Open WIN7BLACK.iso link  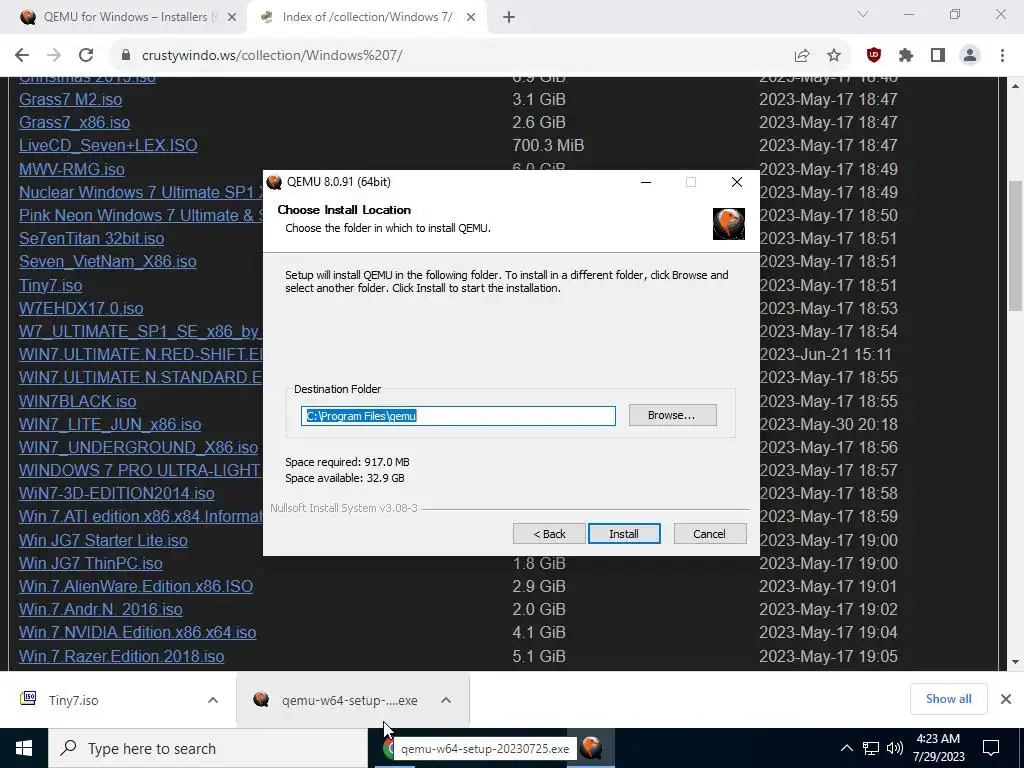point(78,401)
